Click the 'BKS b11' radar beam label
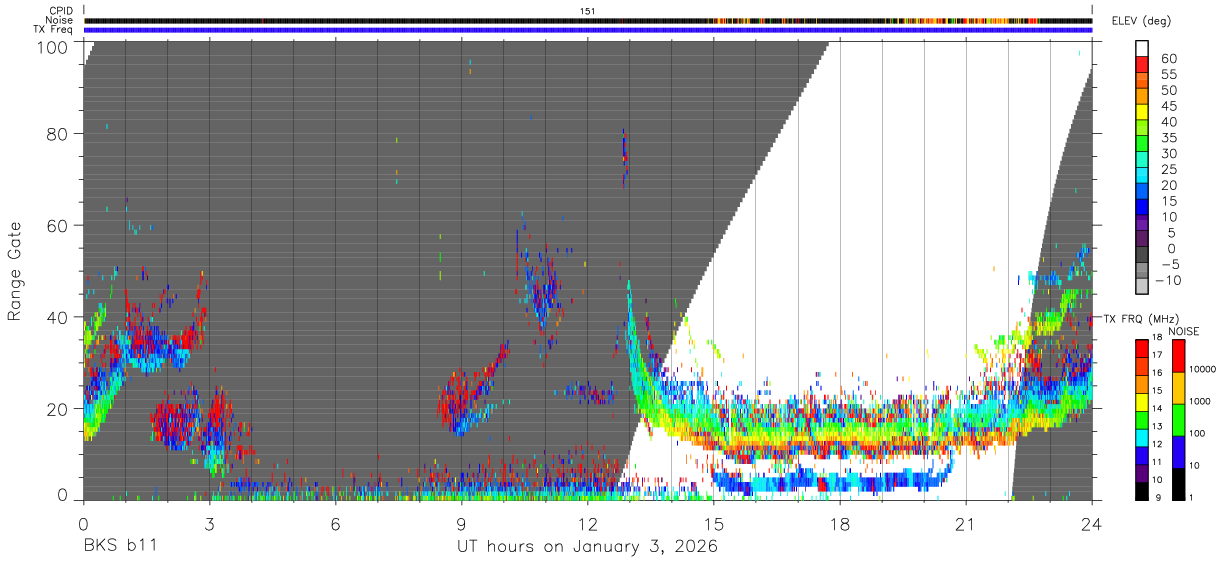 pos(119,547)
